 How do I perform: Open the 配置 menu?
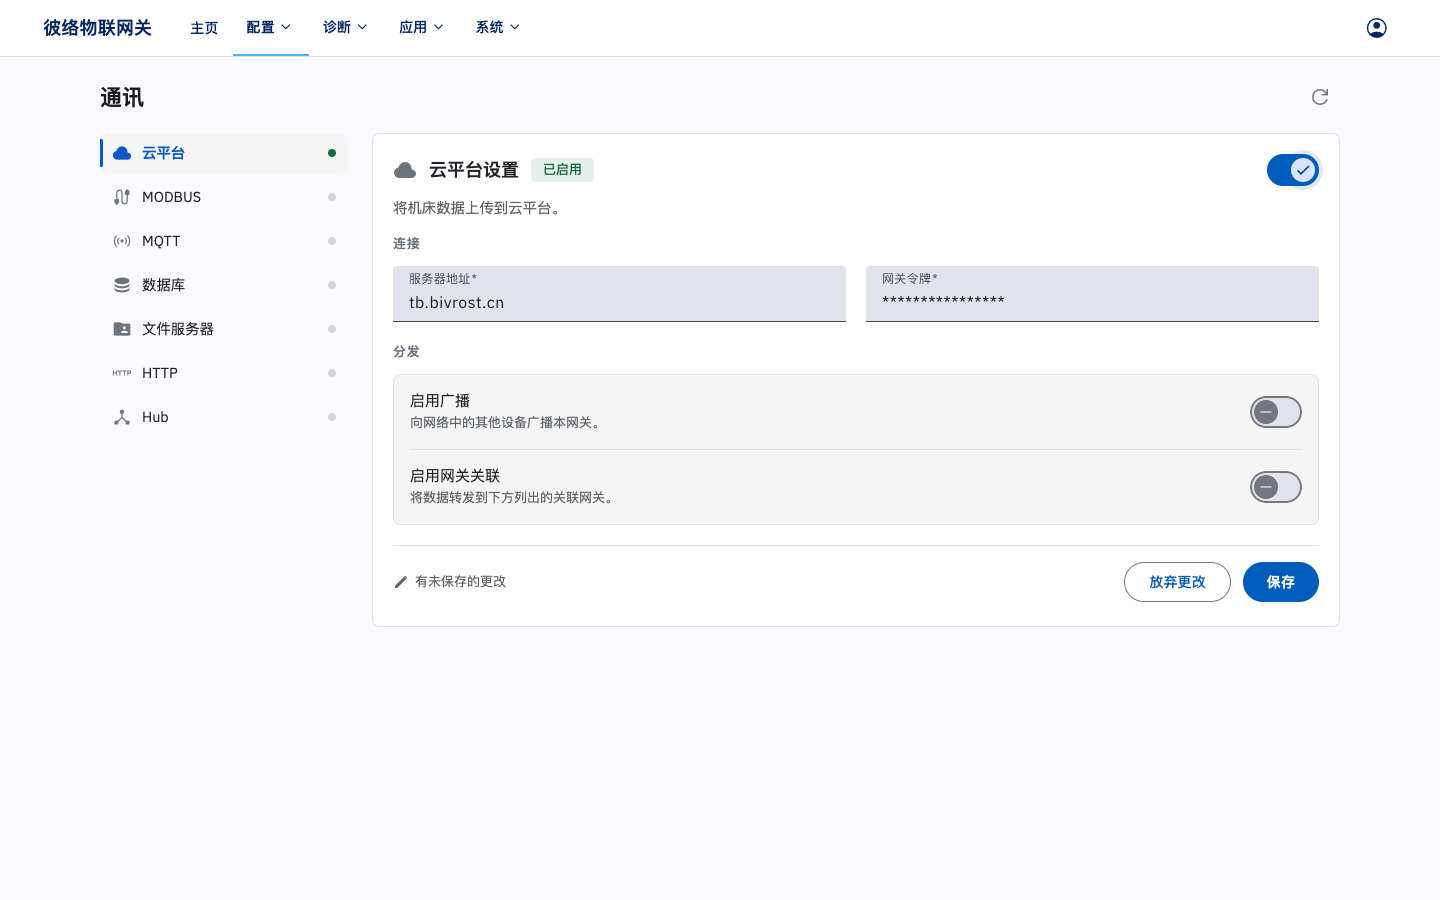[x=270, y=28]
